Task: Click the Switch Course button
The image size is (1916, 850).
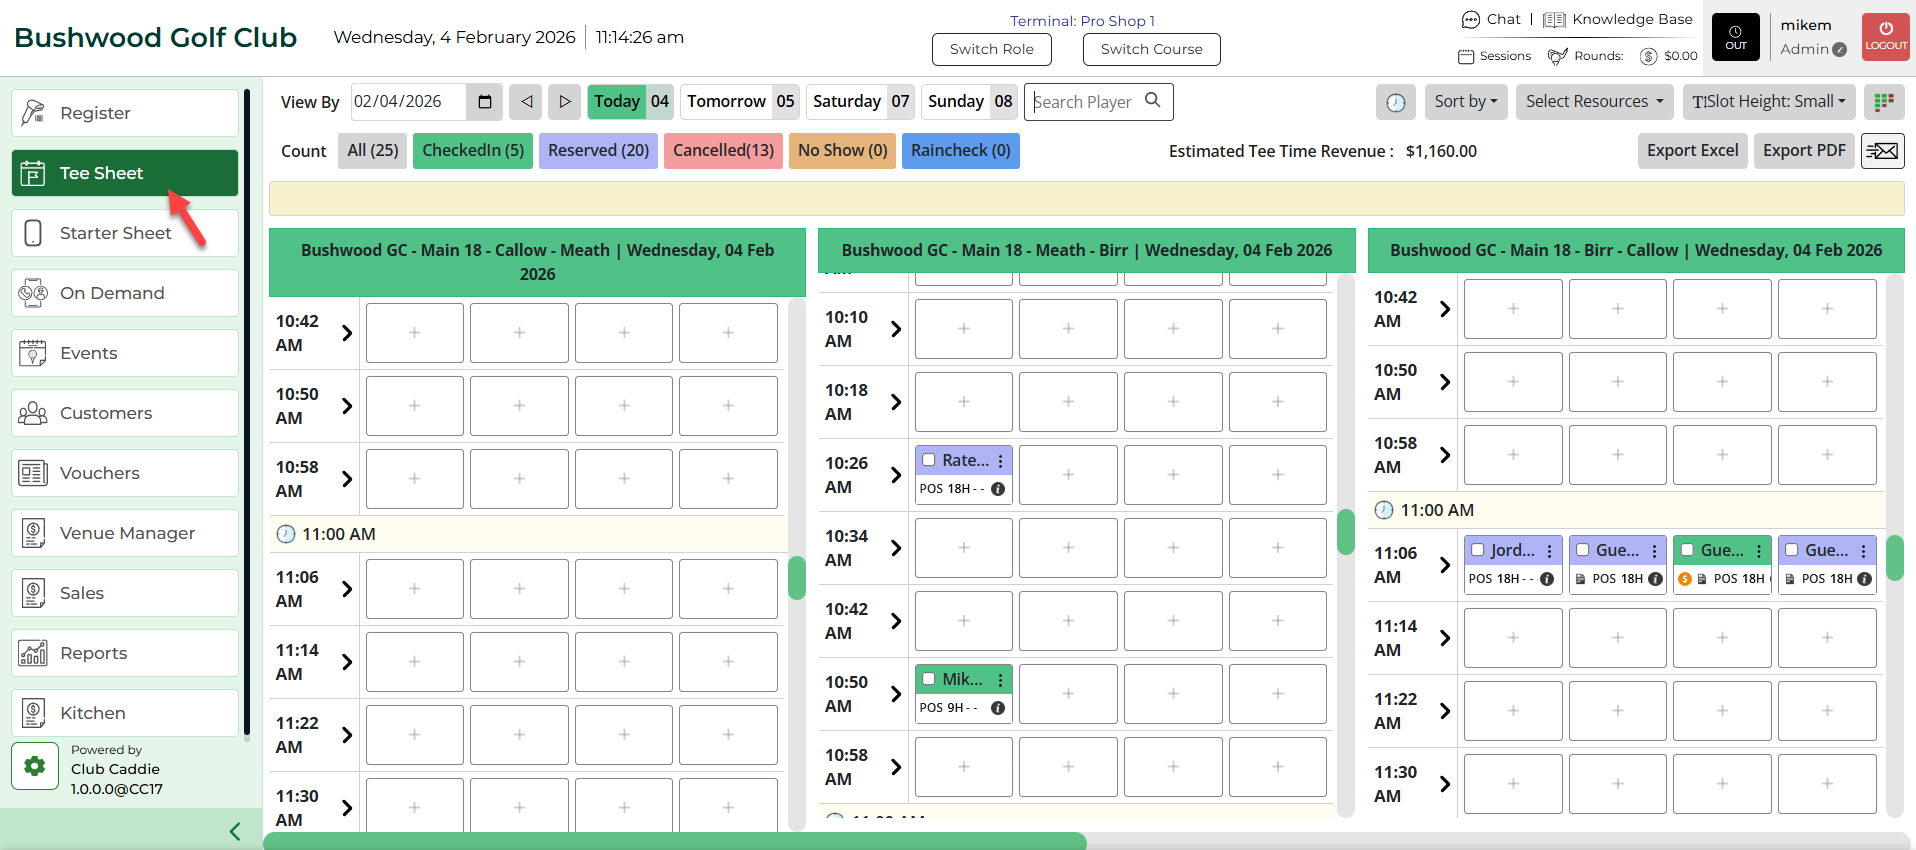Action: click(x=1151, y=49)
